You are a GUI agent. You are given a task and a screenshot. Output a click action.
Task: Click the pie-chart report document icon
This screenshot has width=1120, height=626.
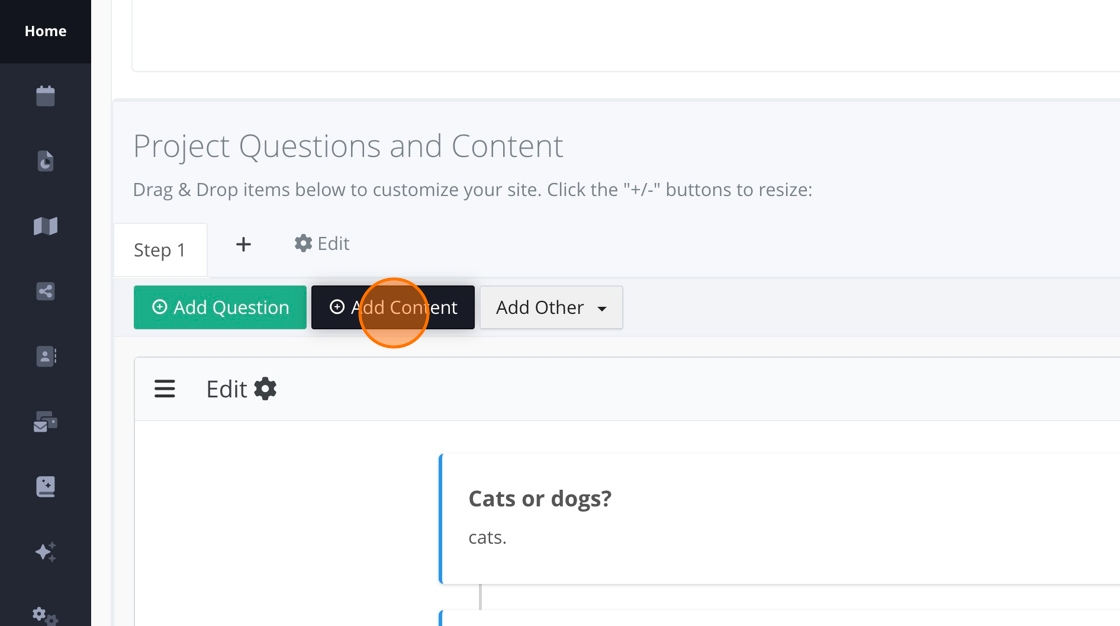point(45,161)
